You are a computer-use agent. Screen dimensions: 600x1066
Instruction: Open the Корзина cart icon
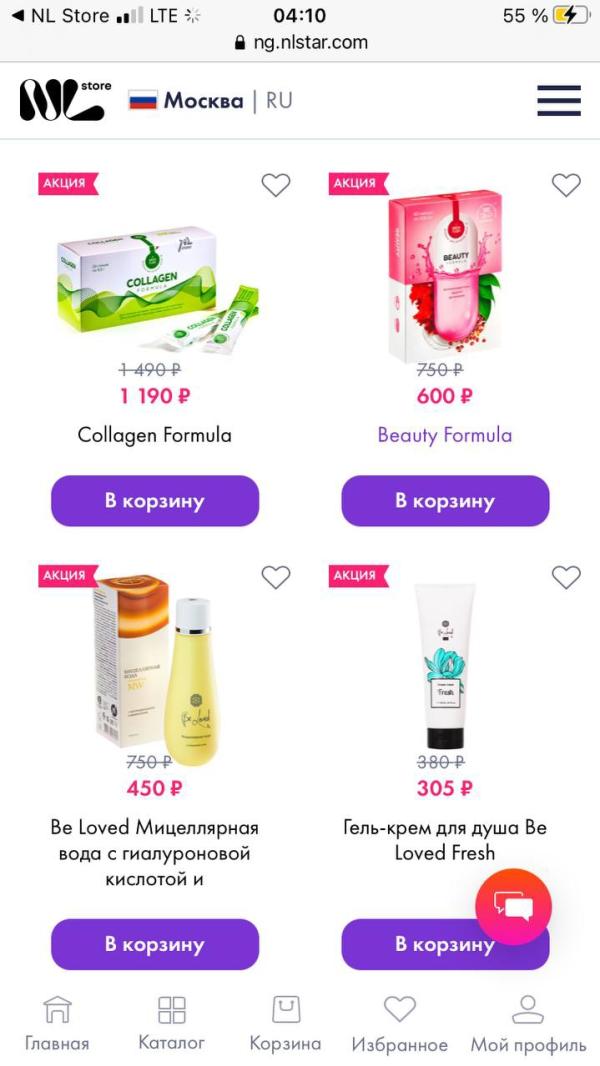click(285, 1023)
